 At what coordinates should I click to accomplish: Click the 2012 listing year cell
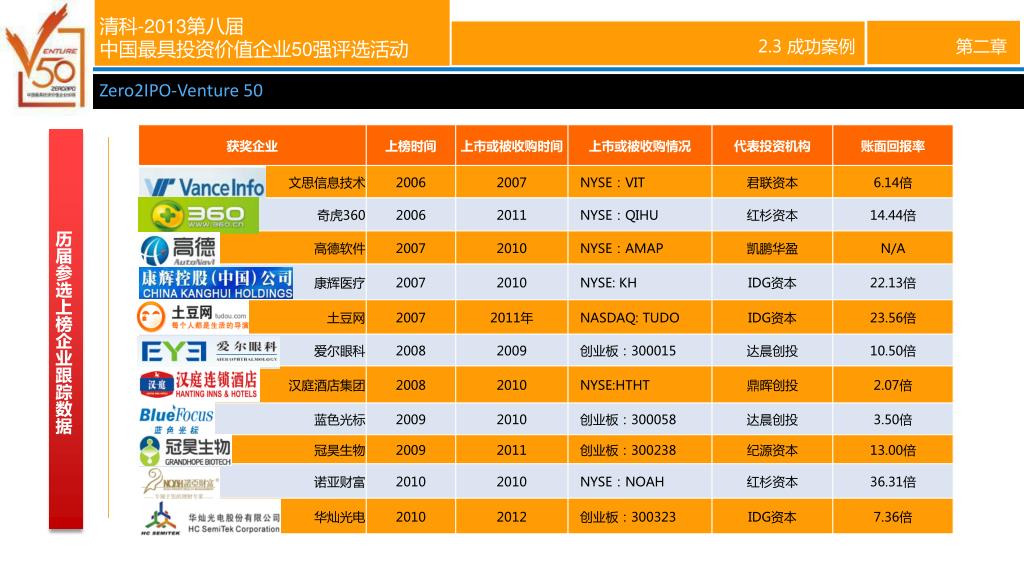[x=511, y=517]
